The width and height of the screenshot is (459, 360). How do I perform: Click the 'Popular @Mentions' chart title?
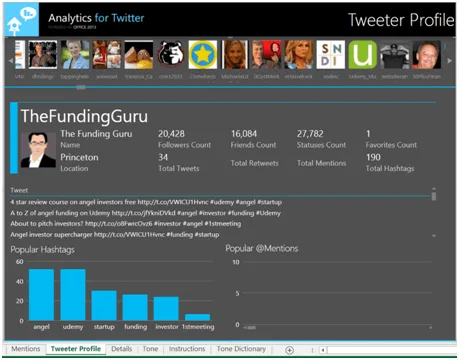pyautogui.click(x=262, y=248)
